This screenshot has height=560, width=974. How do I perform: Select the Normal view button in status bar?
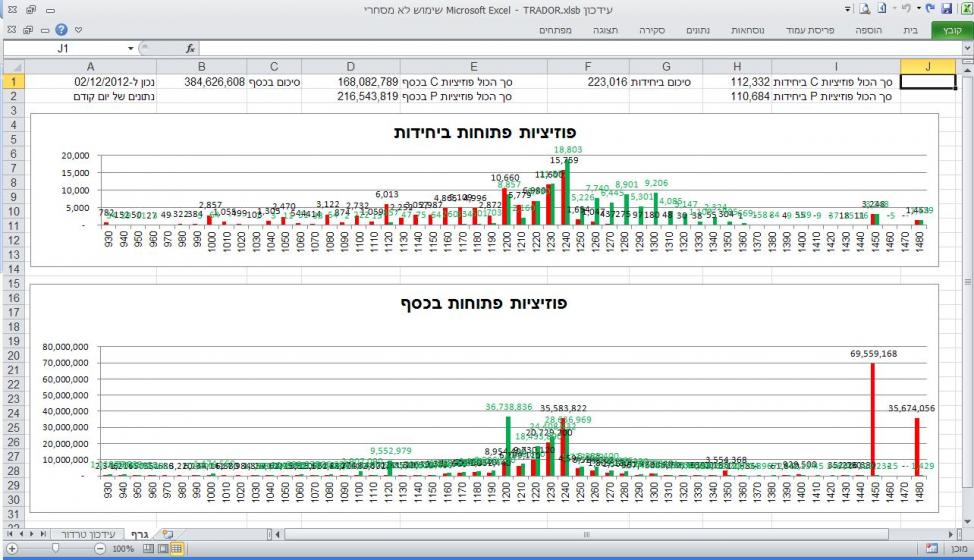pos(175,549)
